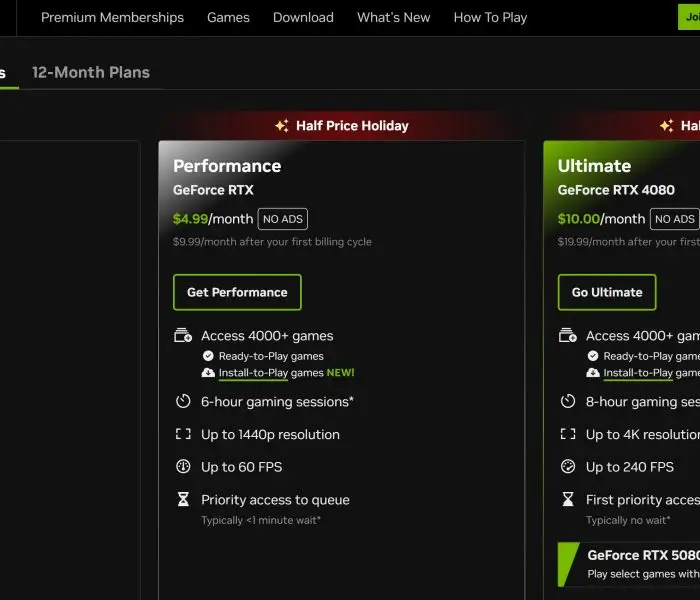Click the gauge icon beside Up to 60 FPS
Image resolution: width=700 pixels, height=600 pixels.
(x=183, y=467)
